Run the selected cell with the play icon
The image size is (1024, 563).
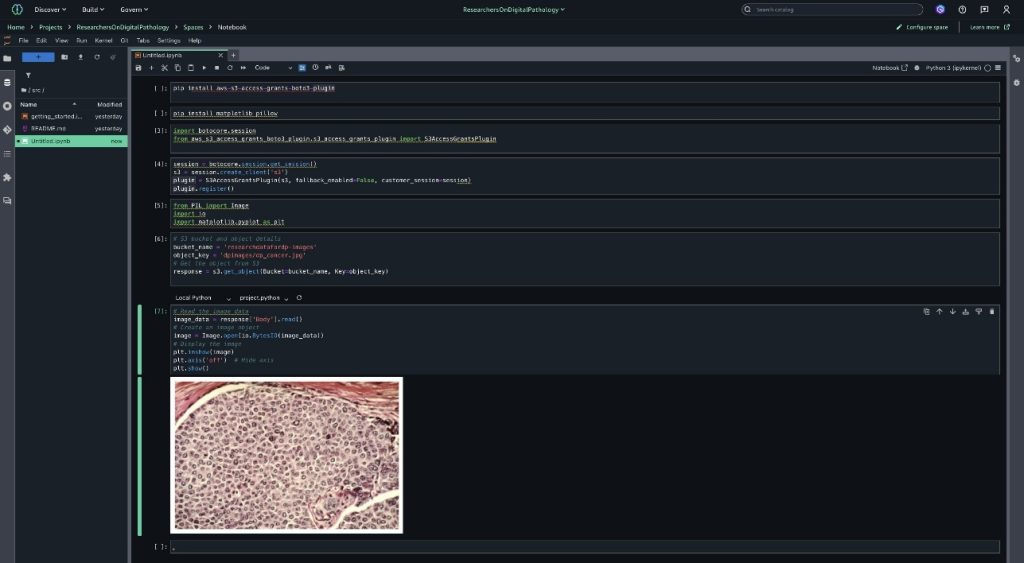pos(204,68)
